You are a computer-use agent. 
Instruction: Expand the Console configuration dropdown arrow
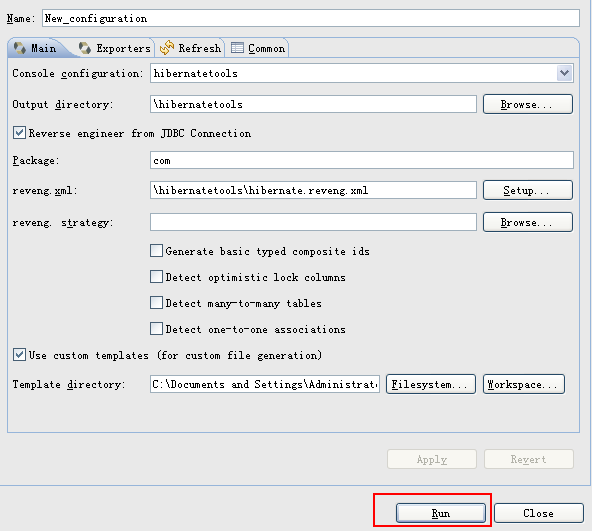(564, 73)
